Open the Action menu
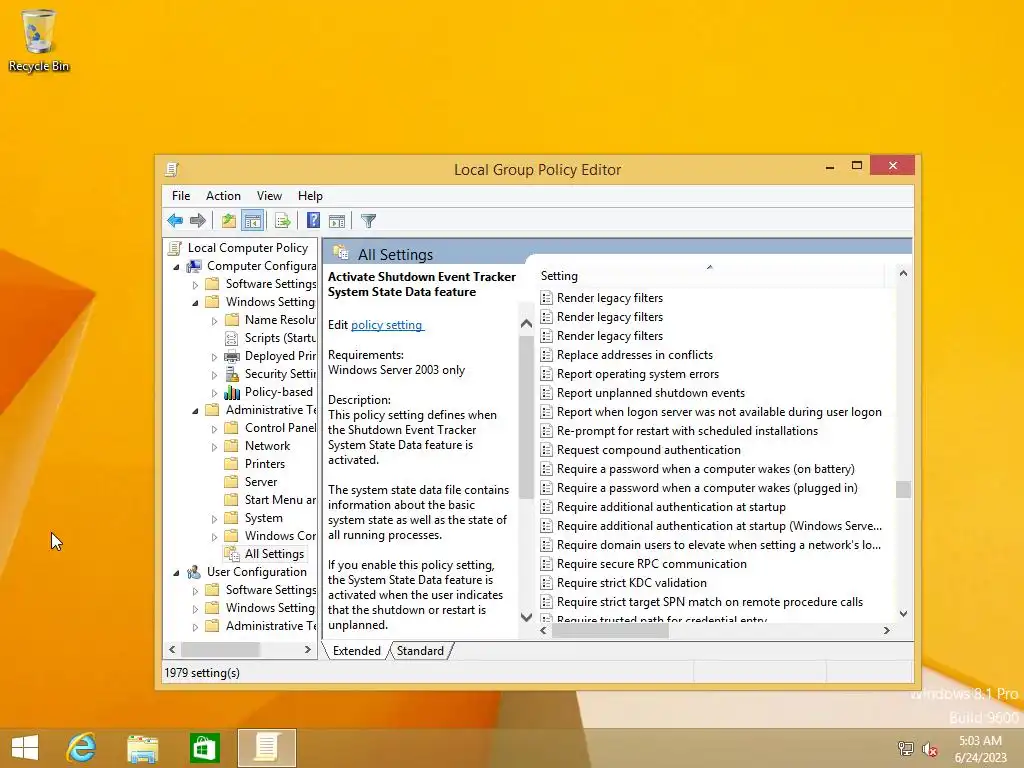This screenshot has height=768, width=1024. (x=223, y=196)
